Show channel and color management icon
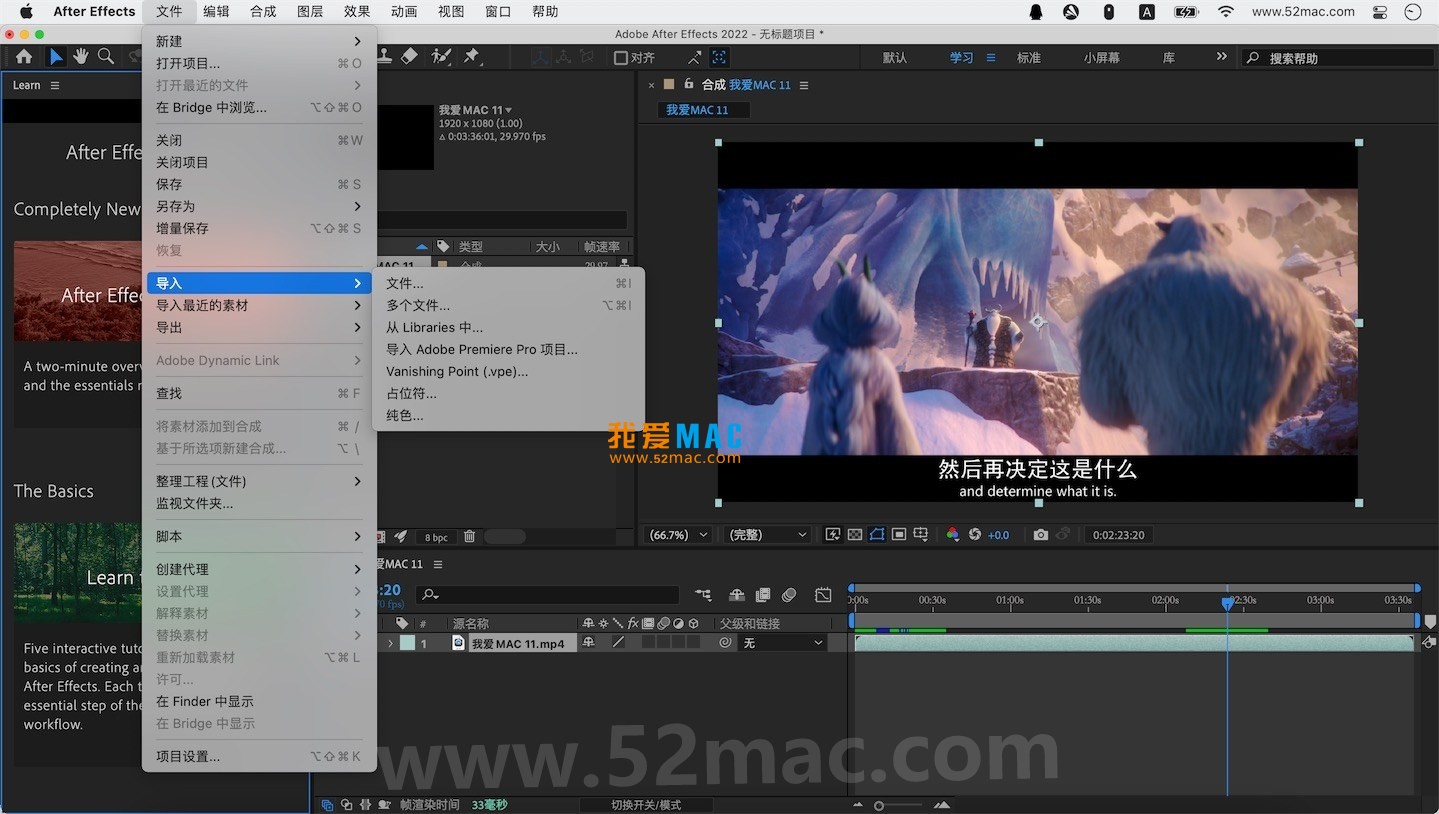Image resolution: width=1439 pixels, height=814 pixels. pyautogui.click(x=953, y=535)
